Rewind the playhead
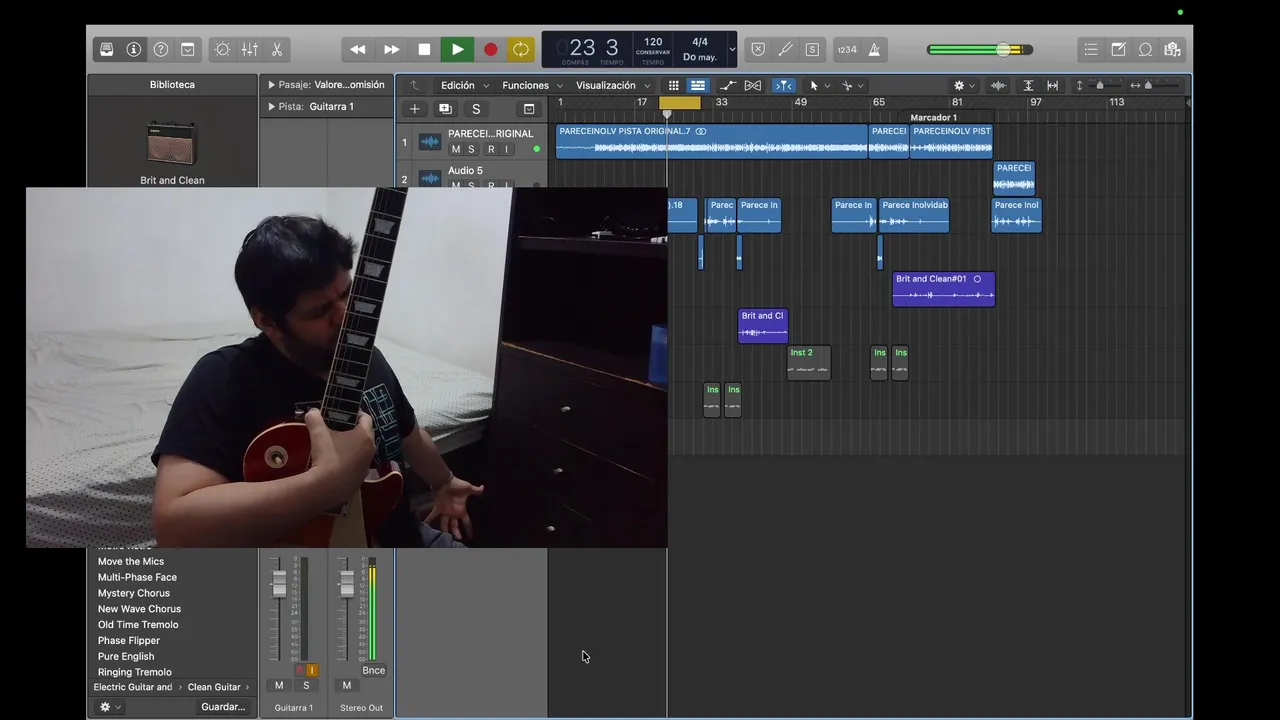The image size is (1280, 720). tap(357, 49)
